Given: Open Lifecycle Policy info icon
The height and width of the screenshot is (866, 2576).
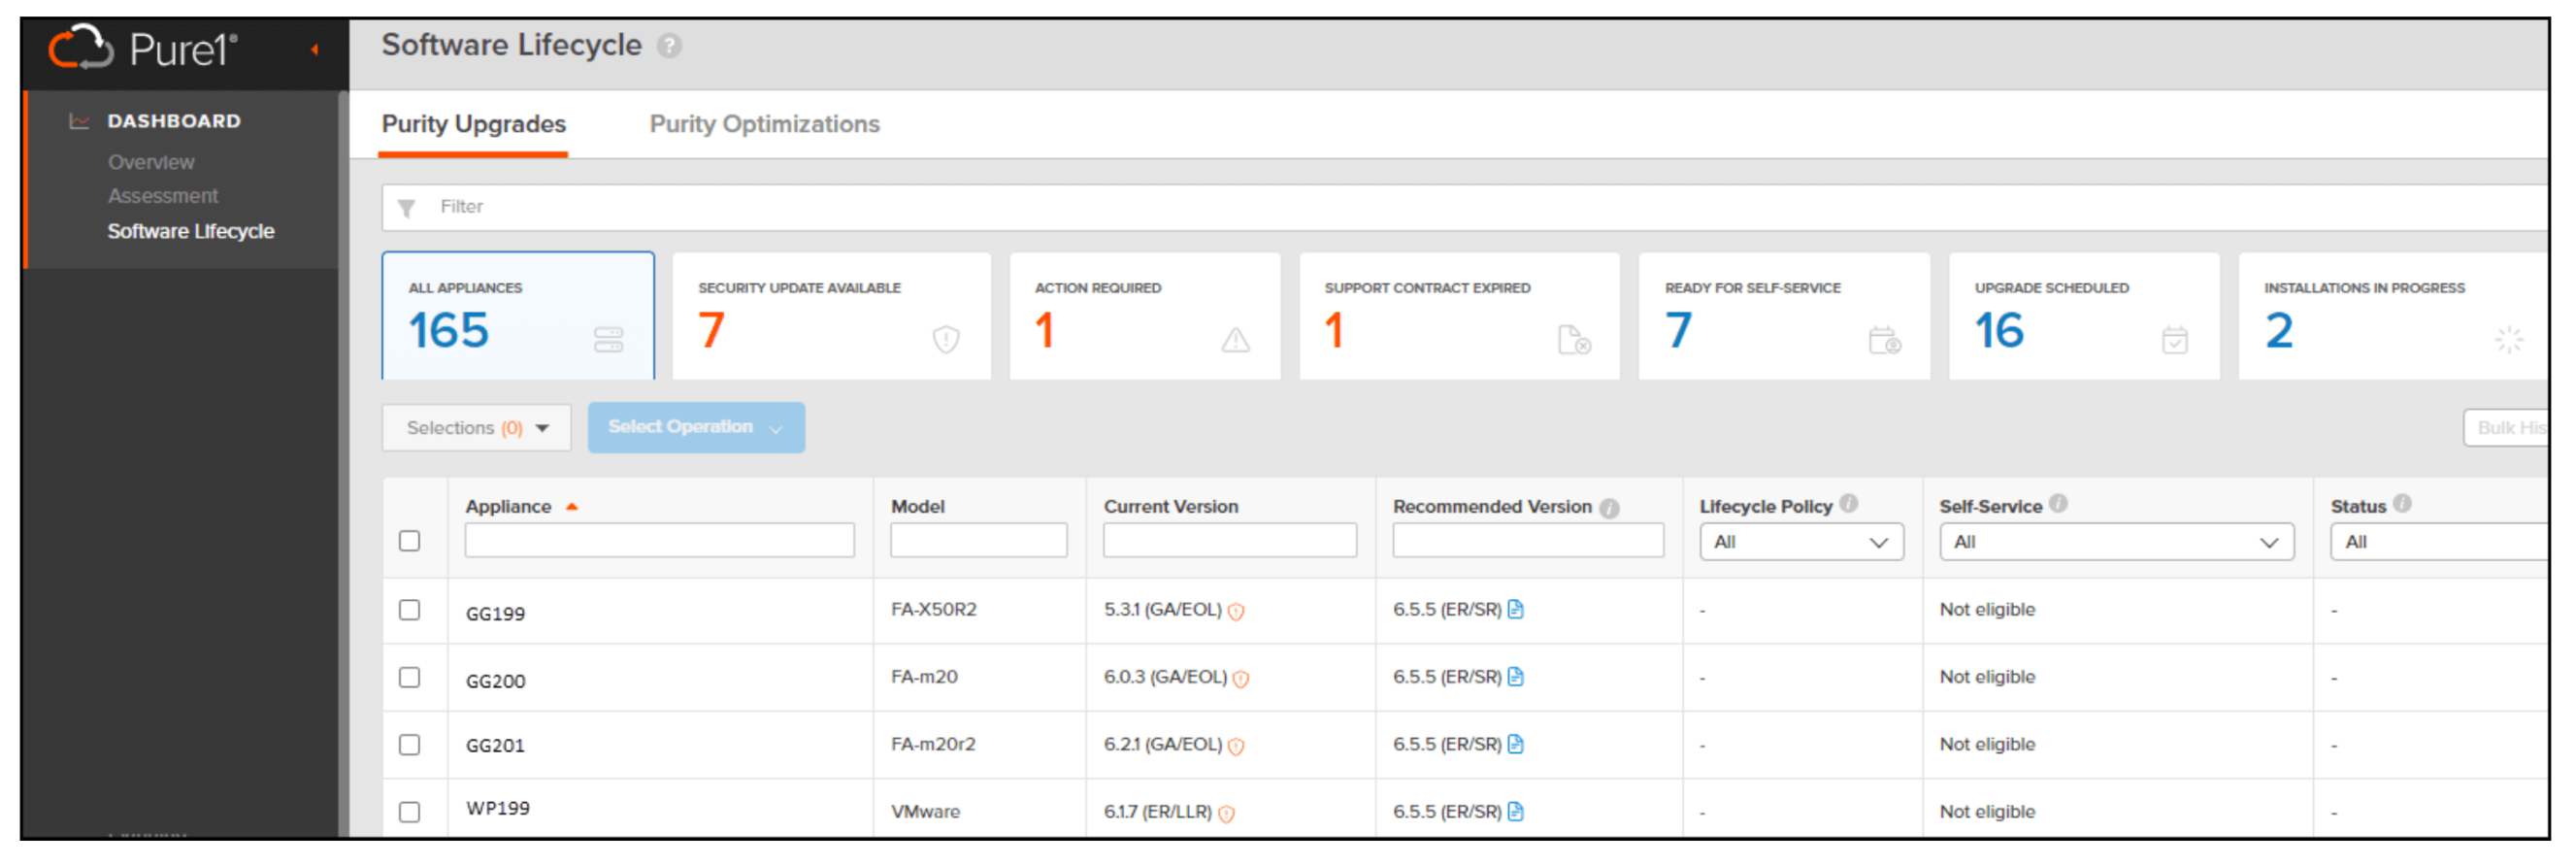Looking at the screenshot, I should [1849, 504].
